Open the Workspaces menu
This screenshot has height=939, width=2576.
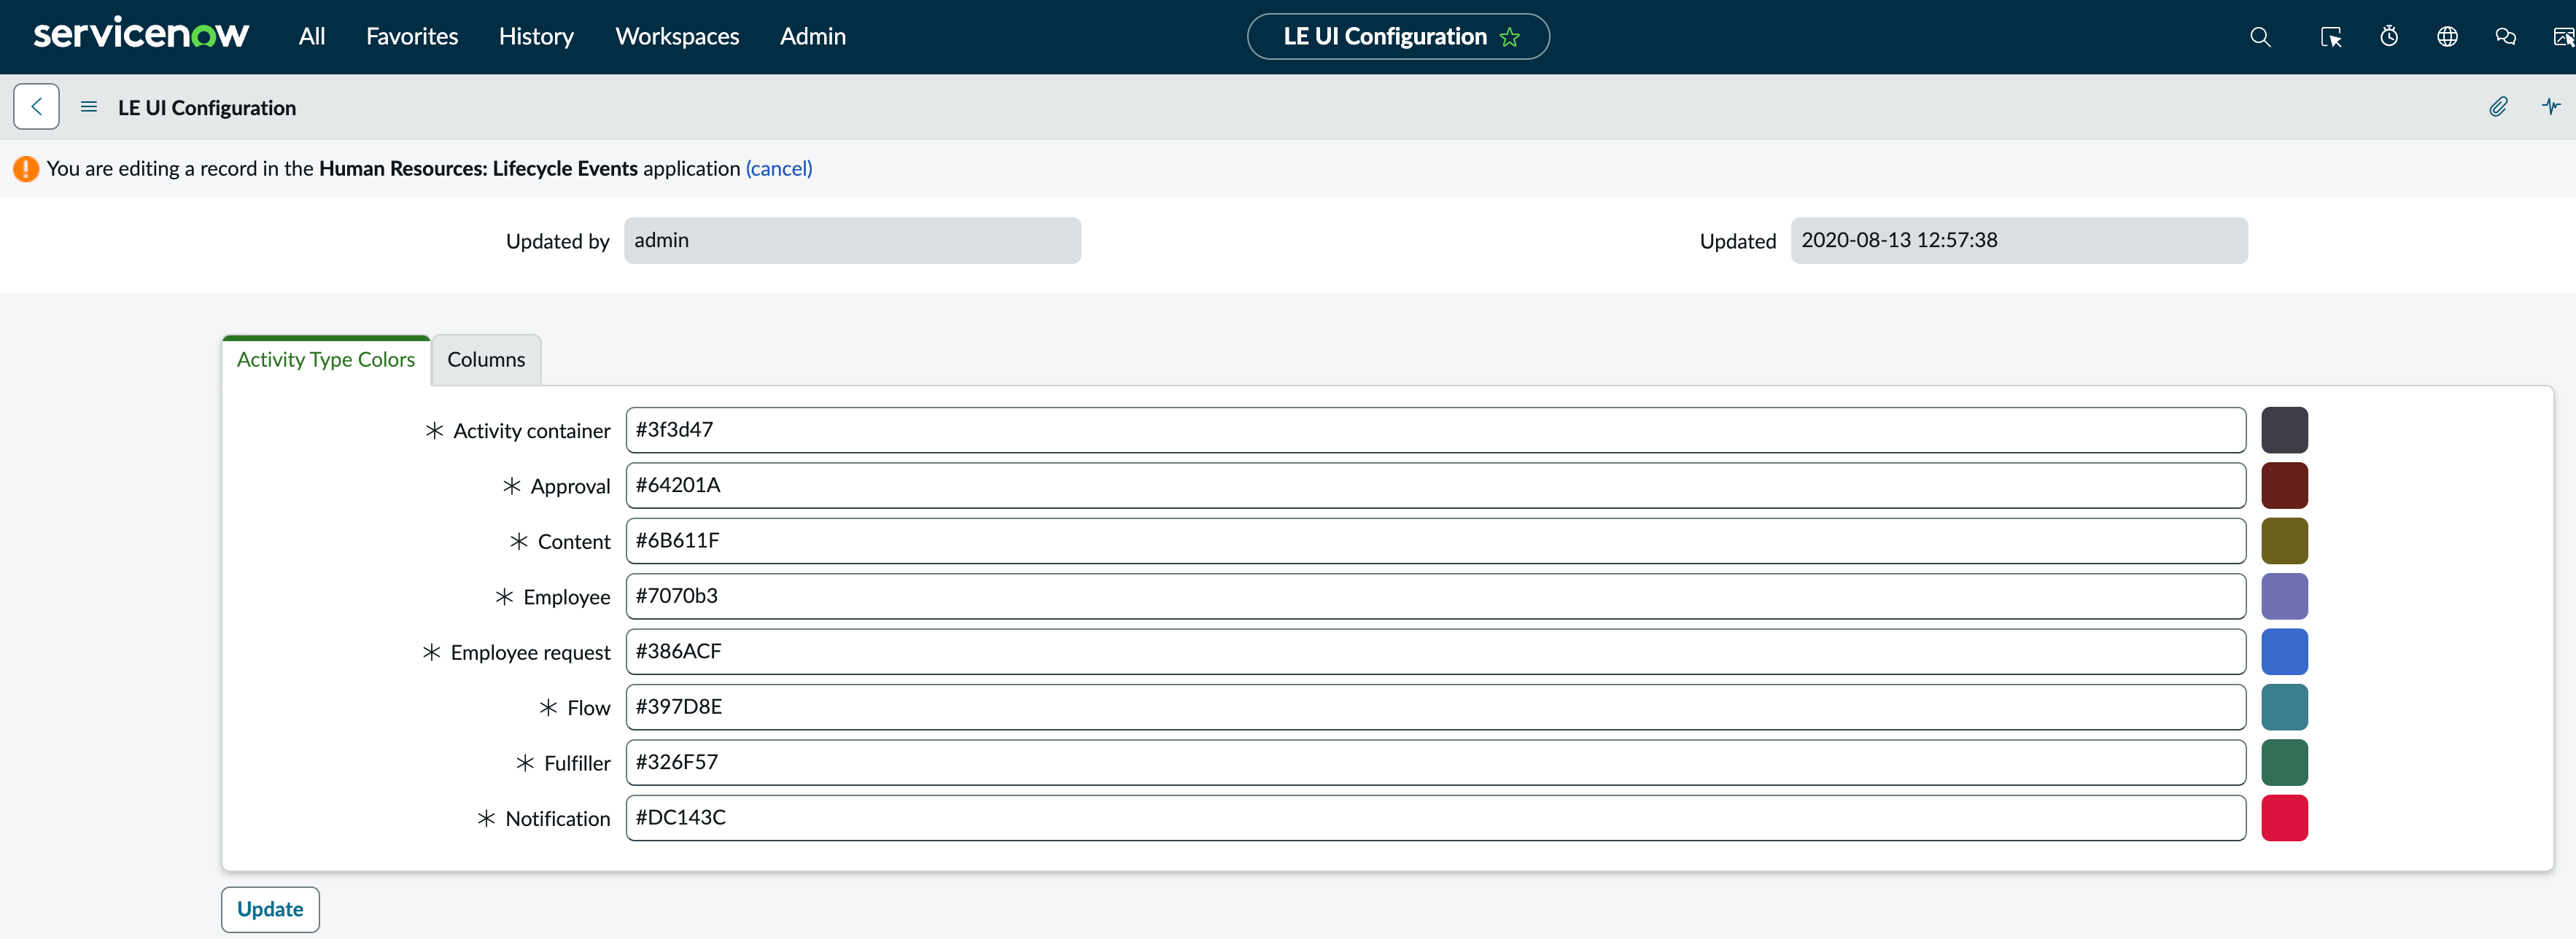677,36
